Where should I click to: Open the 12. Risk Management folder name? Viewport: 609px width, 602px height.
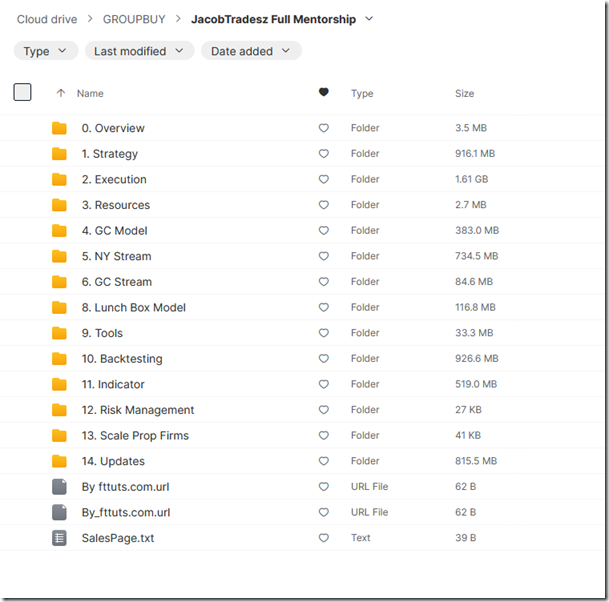138,410
